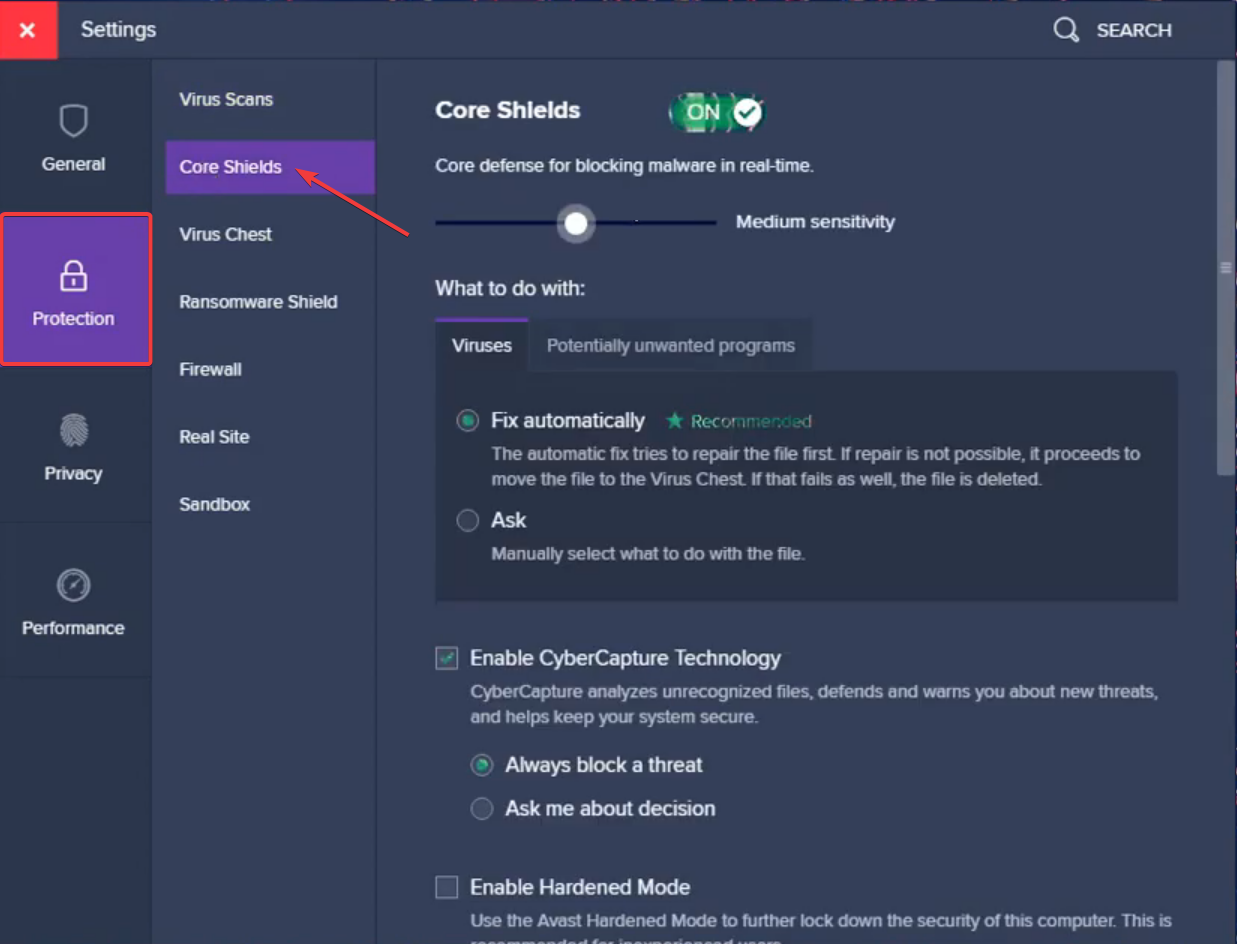Open Virus Chest settings
Image resolution: width=1237 pixels, height=944 pixels.
[x=270, y=234]
